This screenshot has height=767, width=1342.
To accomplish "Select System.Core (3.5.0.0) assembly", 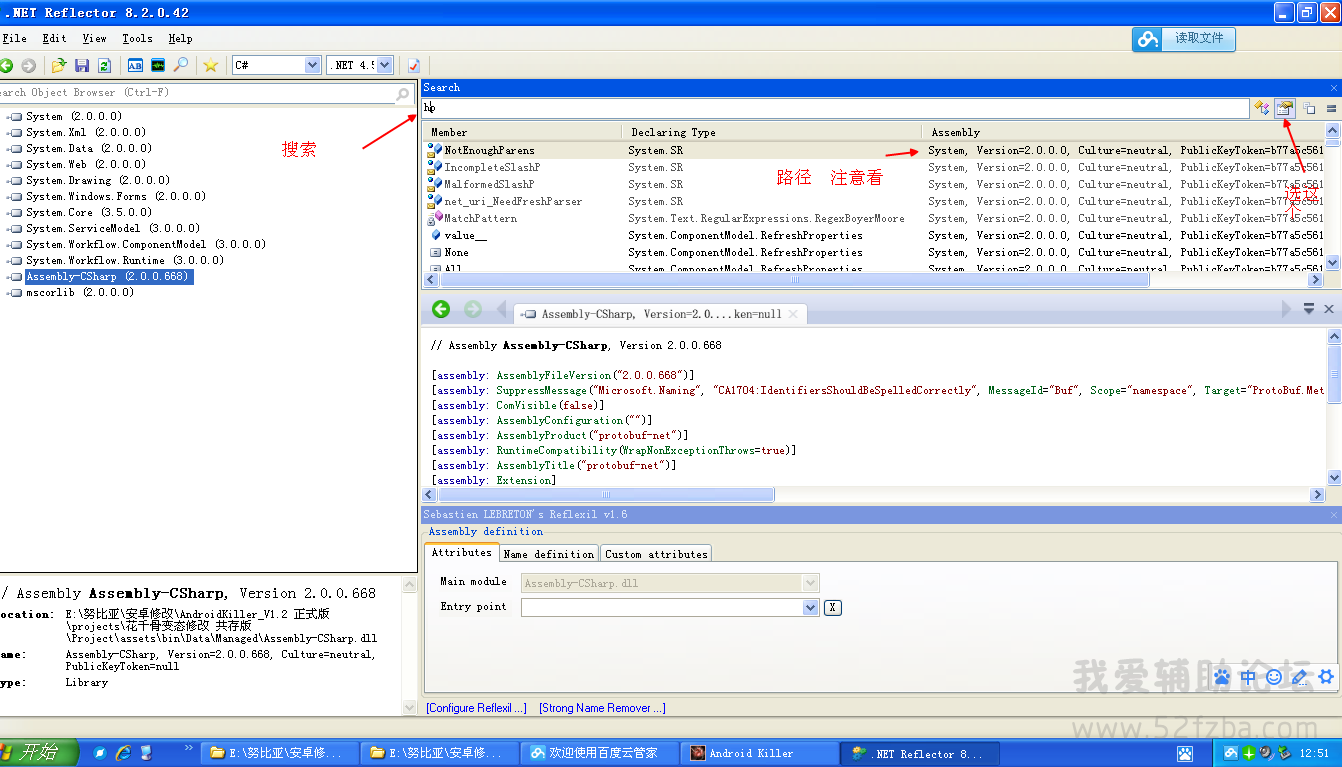I will 88,213.
